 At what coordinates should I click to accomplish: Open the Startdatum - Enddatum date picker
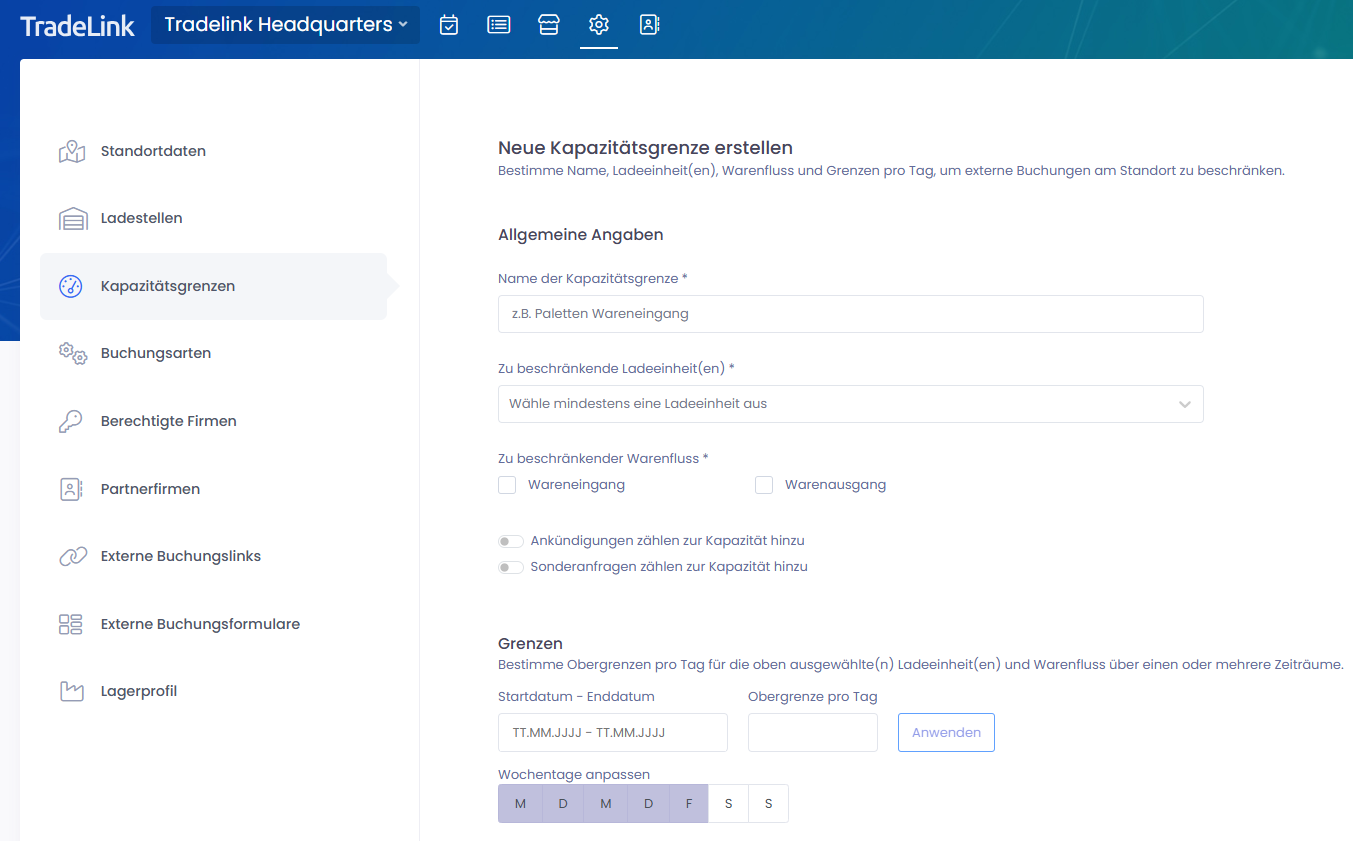click(x=612, y=732)
